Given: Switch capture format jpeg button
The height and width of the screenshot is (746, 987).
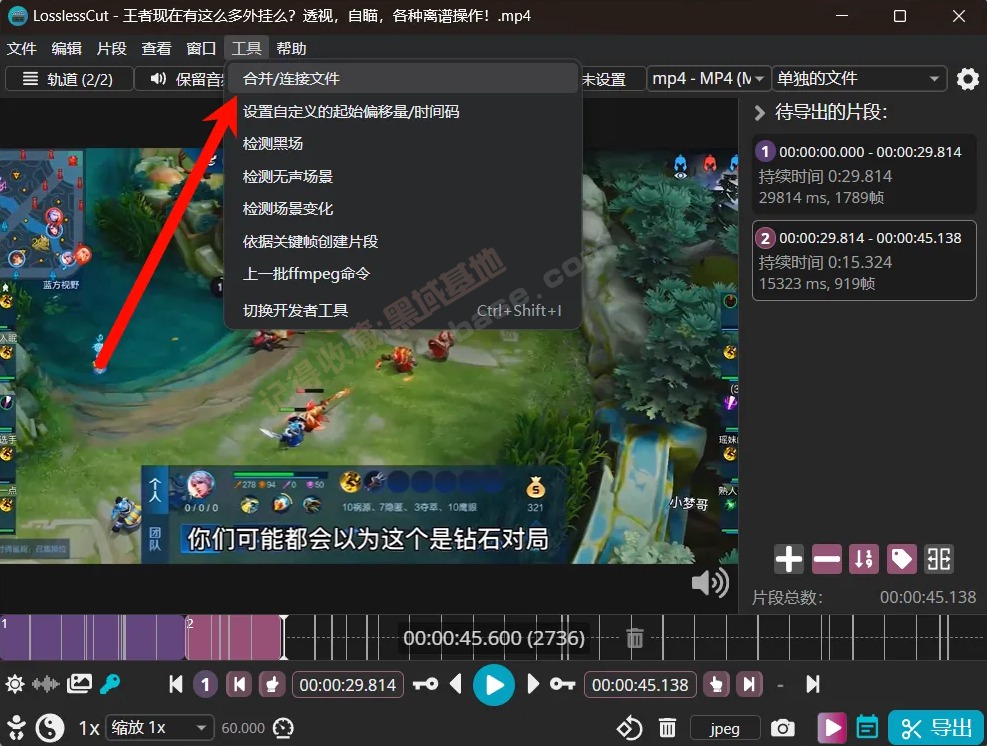Looking at the screenshot, I should click(x=725, y=728).
